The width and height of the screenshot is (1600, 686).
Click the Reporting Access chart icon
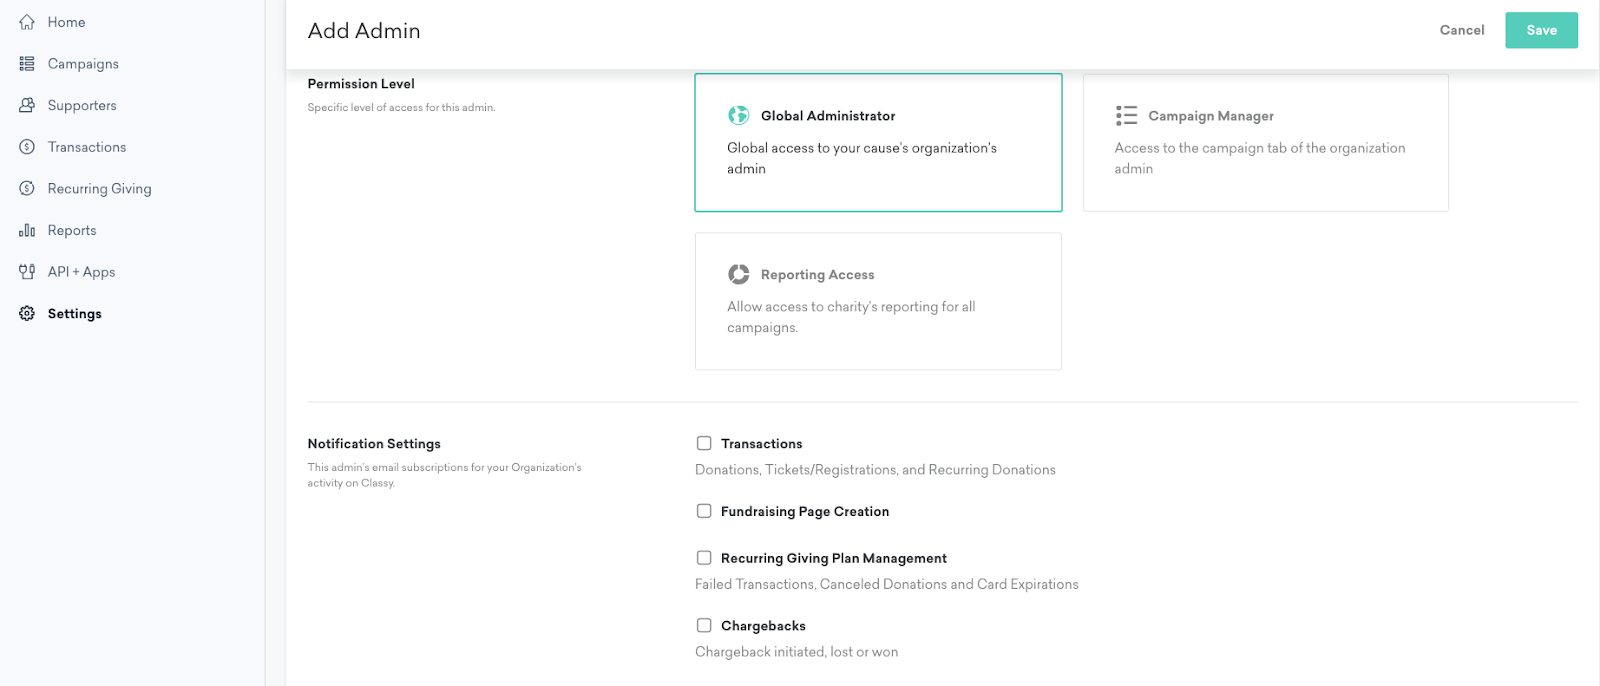click(739, 274)
